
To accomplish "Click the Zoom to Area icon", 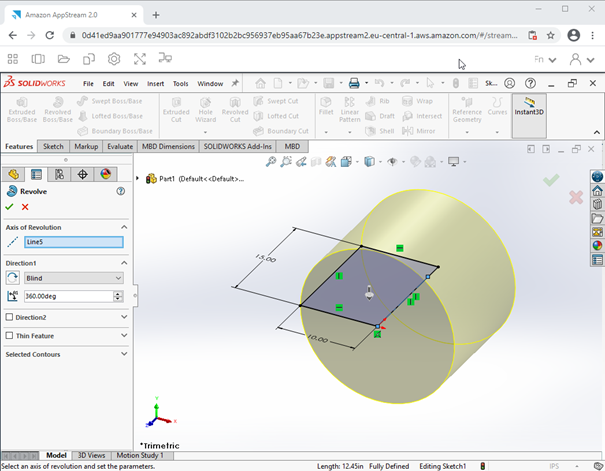I will [286, 162].
